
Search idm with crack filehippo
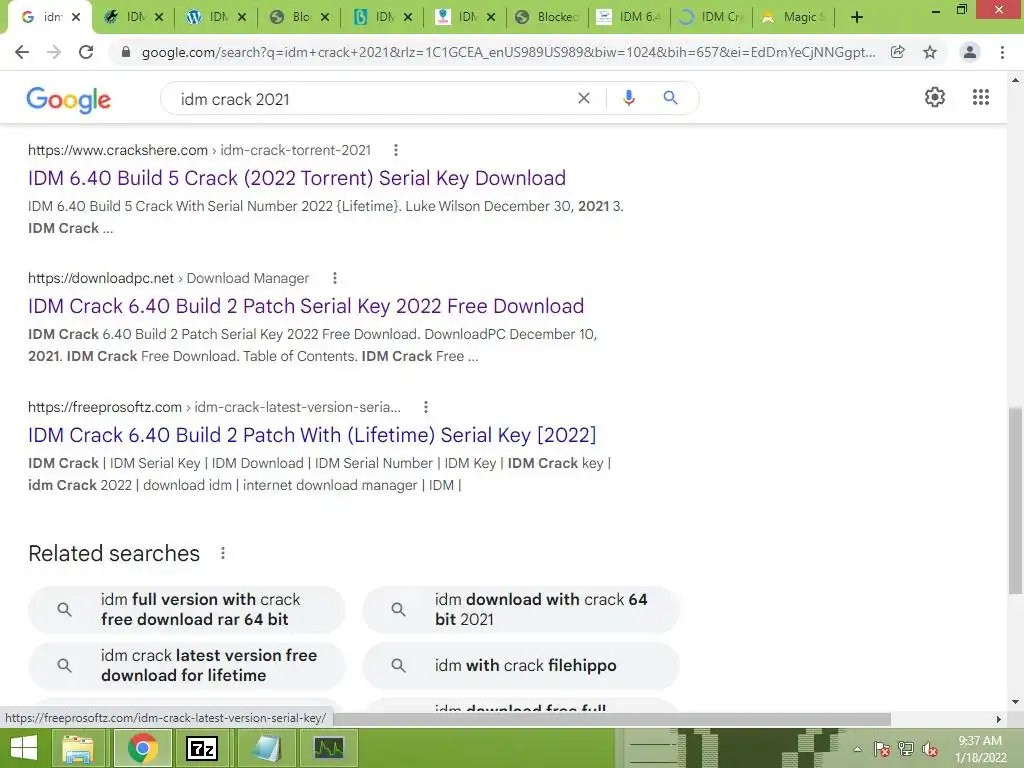tap(521, 665)
